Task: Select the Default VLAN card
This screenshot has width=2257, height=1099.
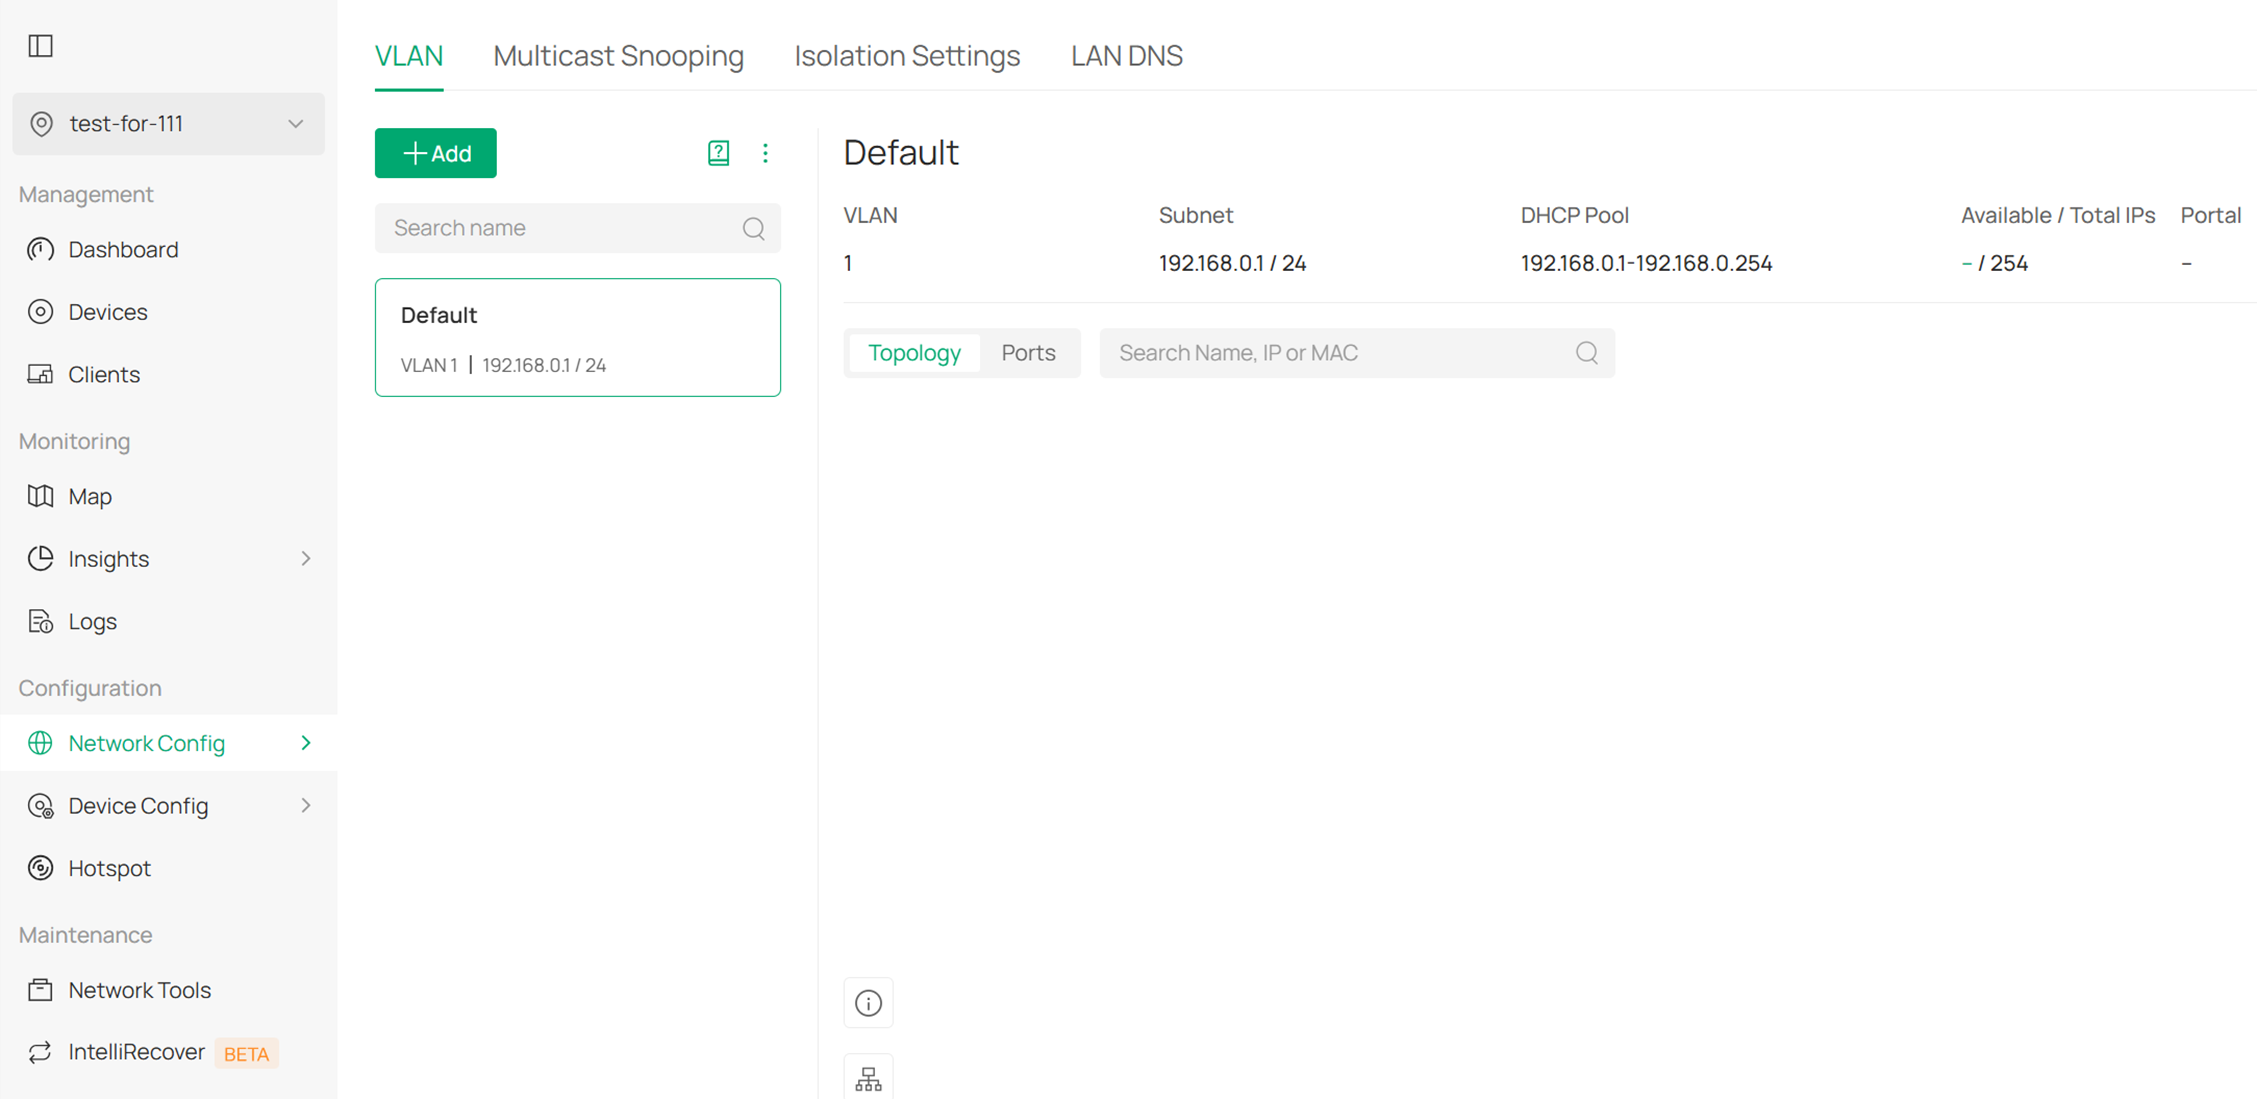Action: 577,337
